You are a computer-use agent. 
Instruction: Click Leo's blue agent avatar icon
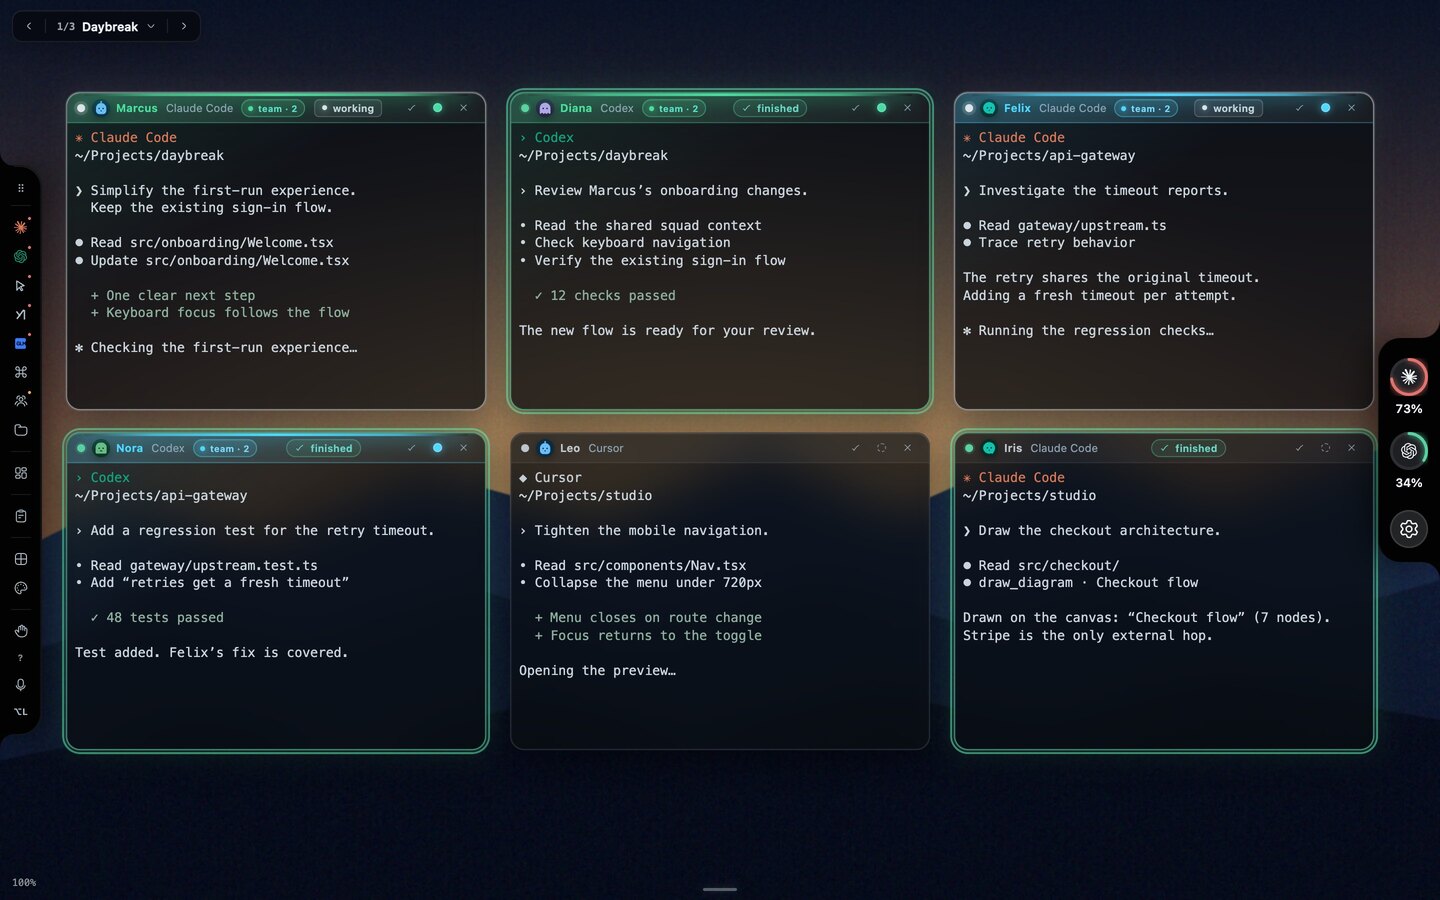click(x=545, y=448)
